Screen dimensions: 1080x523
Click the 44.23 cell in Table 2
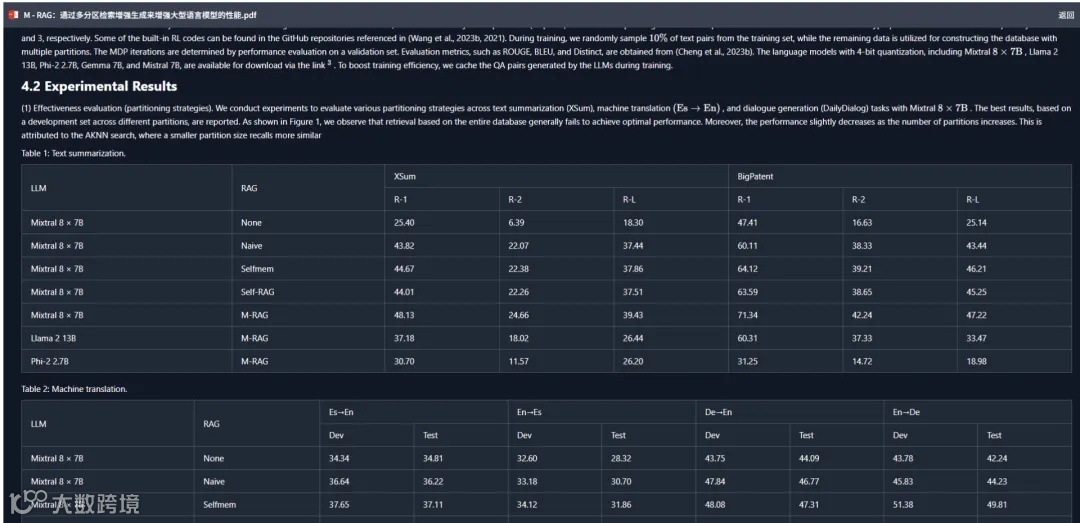[997, 481]
